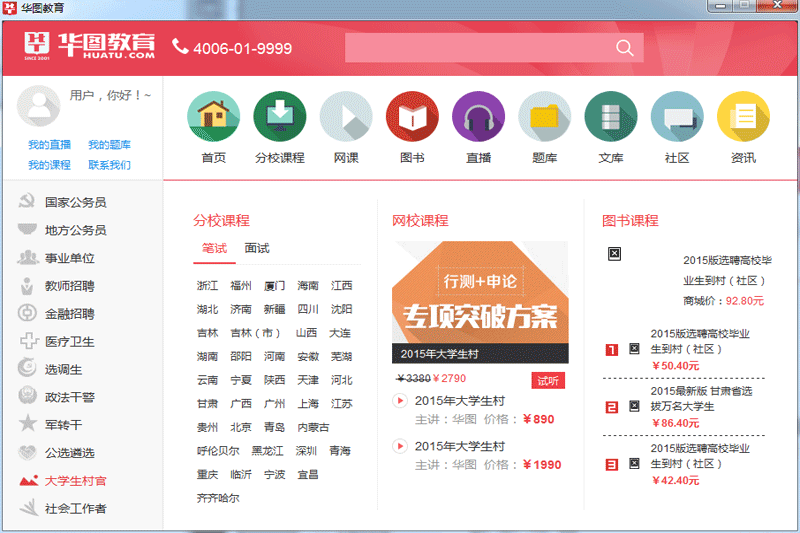800x533 pixels.
Task: Open the 首页 home icon
Action: pyautogui.click(x=213, y=116)
